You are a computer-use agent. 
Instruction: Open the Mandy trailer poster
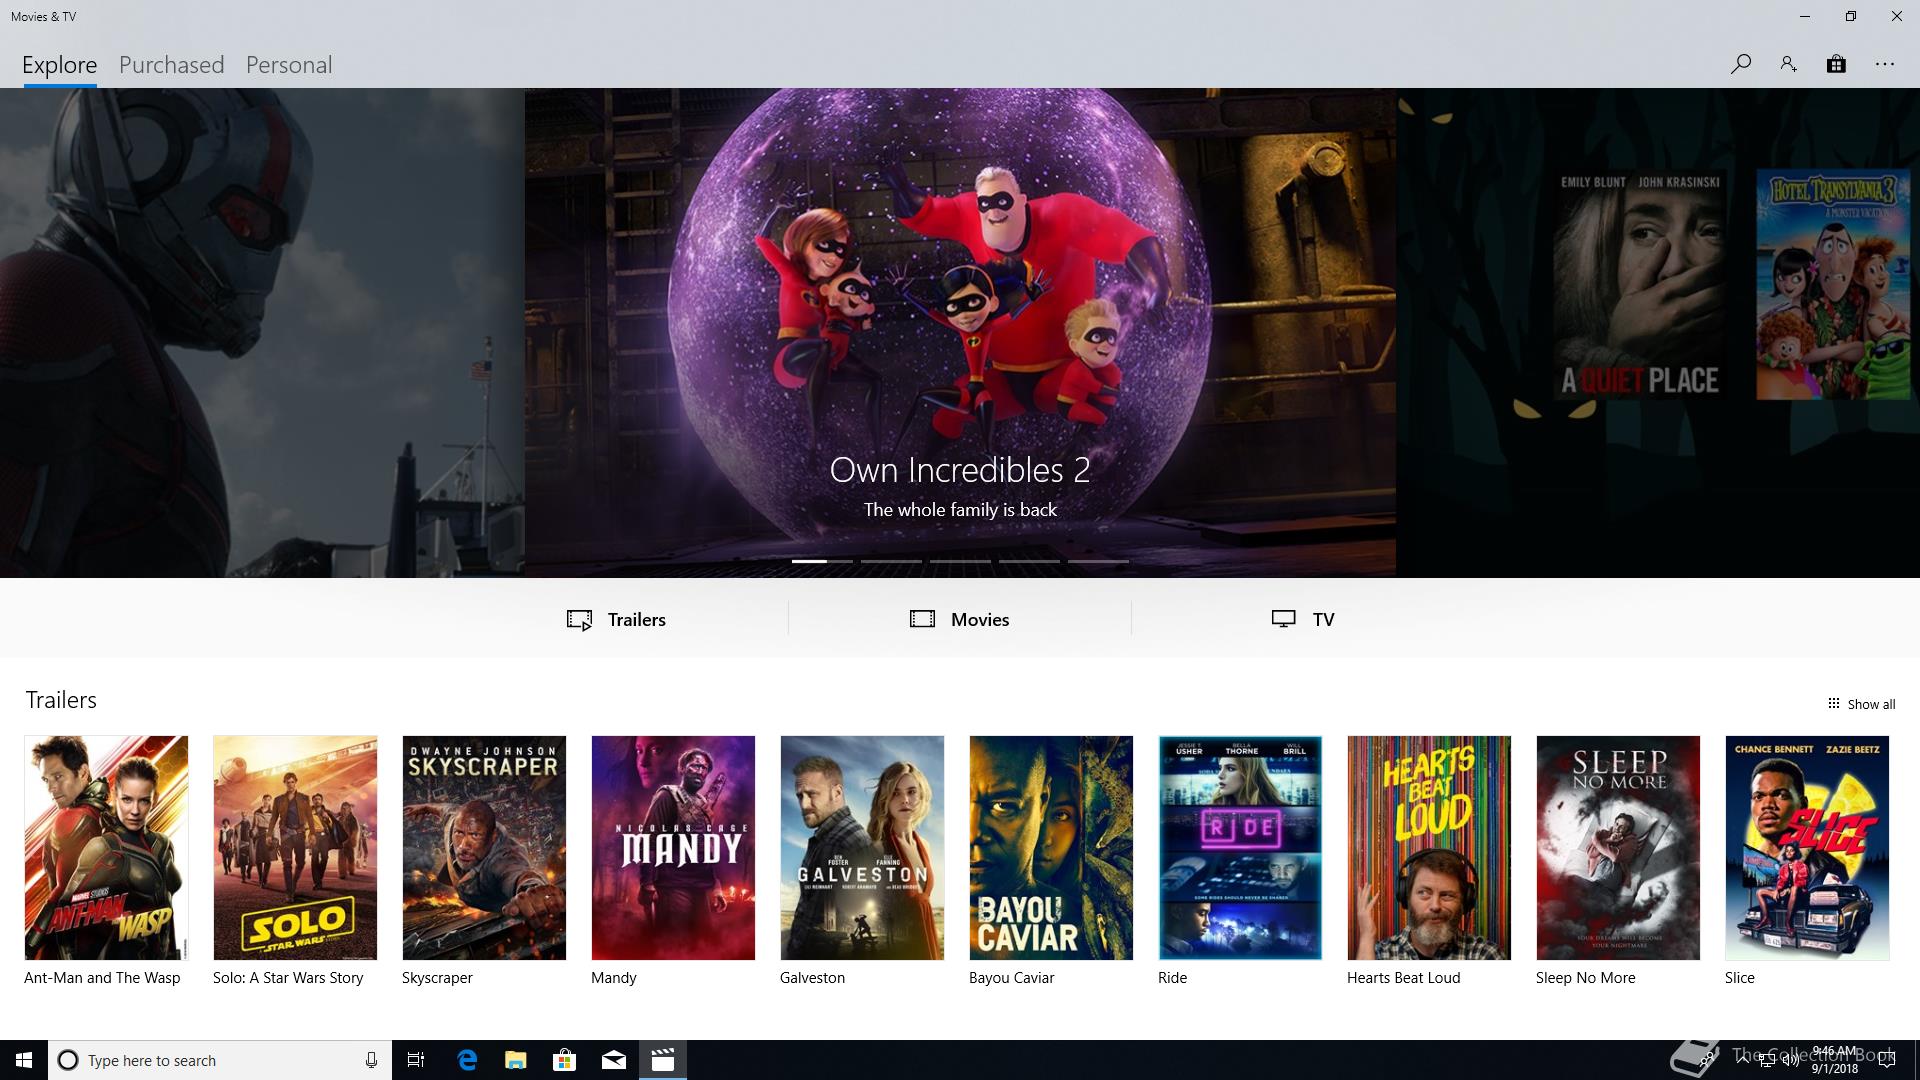(x=673, y=848)
